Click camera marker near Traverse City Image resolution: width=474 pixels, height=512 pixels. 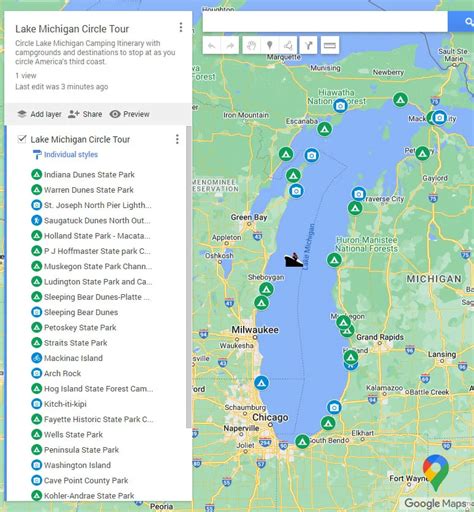359,194
